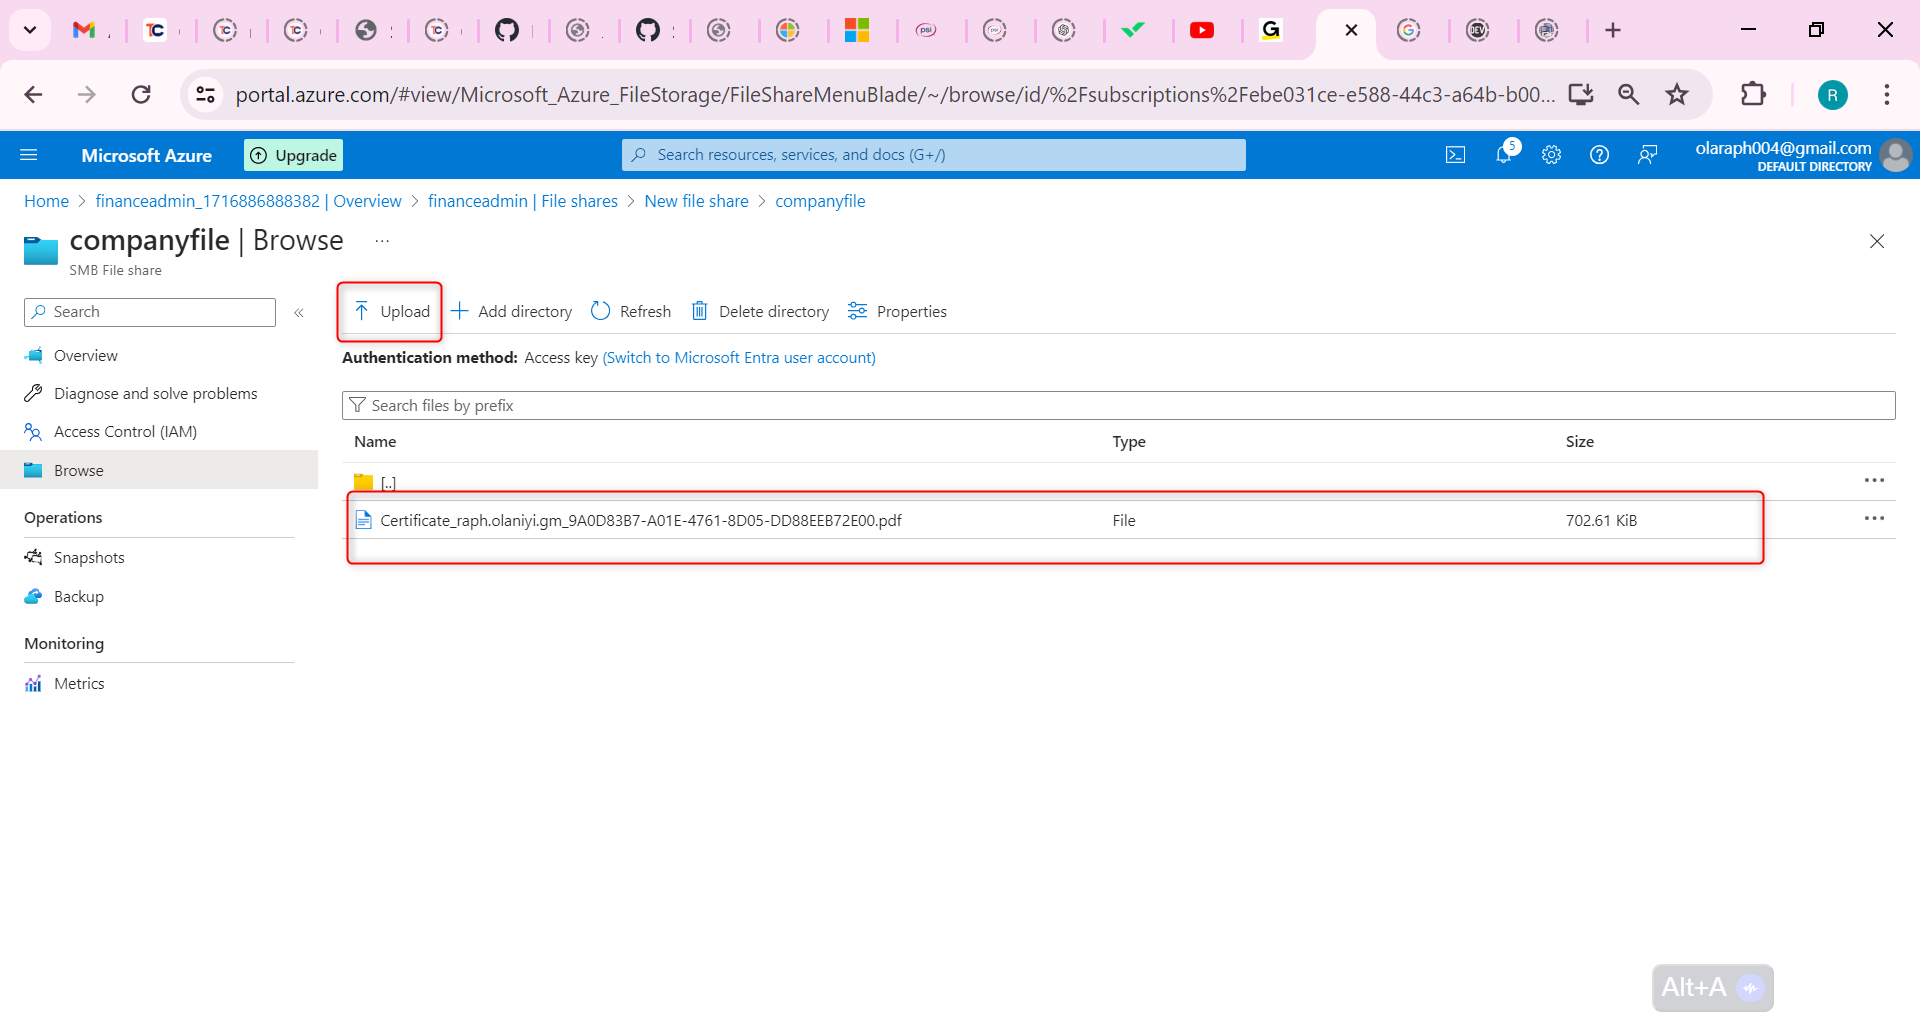This screenshot has width=1920, height=1020.
Task: Open Snapshots under Operations
Action: tap(89, 557)
